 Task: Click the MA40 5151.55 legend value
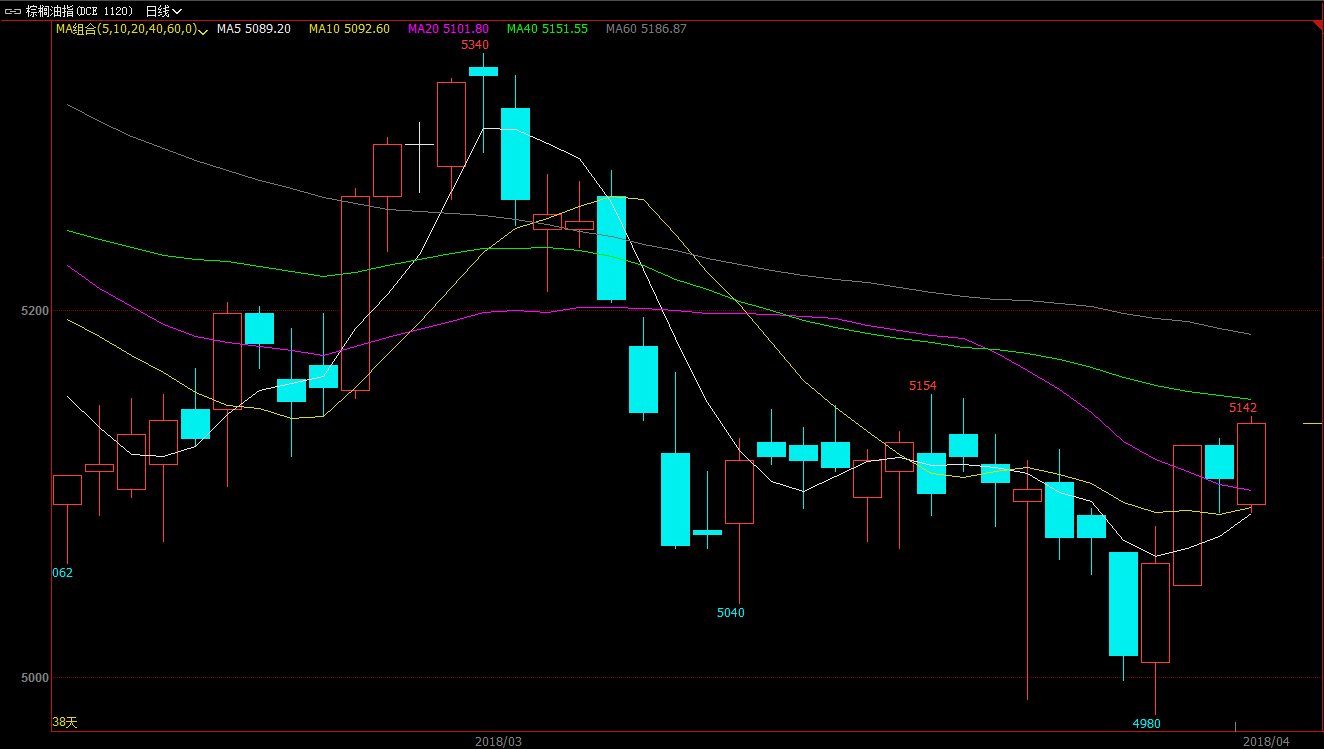(547, 29)
